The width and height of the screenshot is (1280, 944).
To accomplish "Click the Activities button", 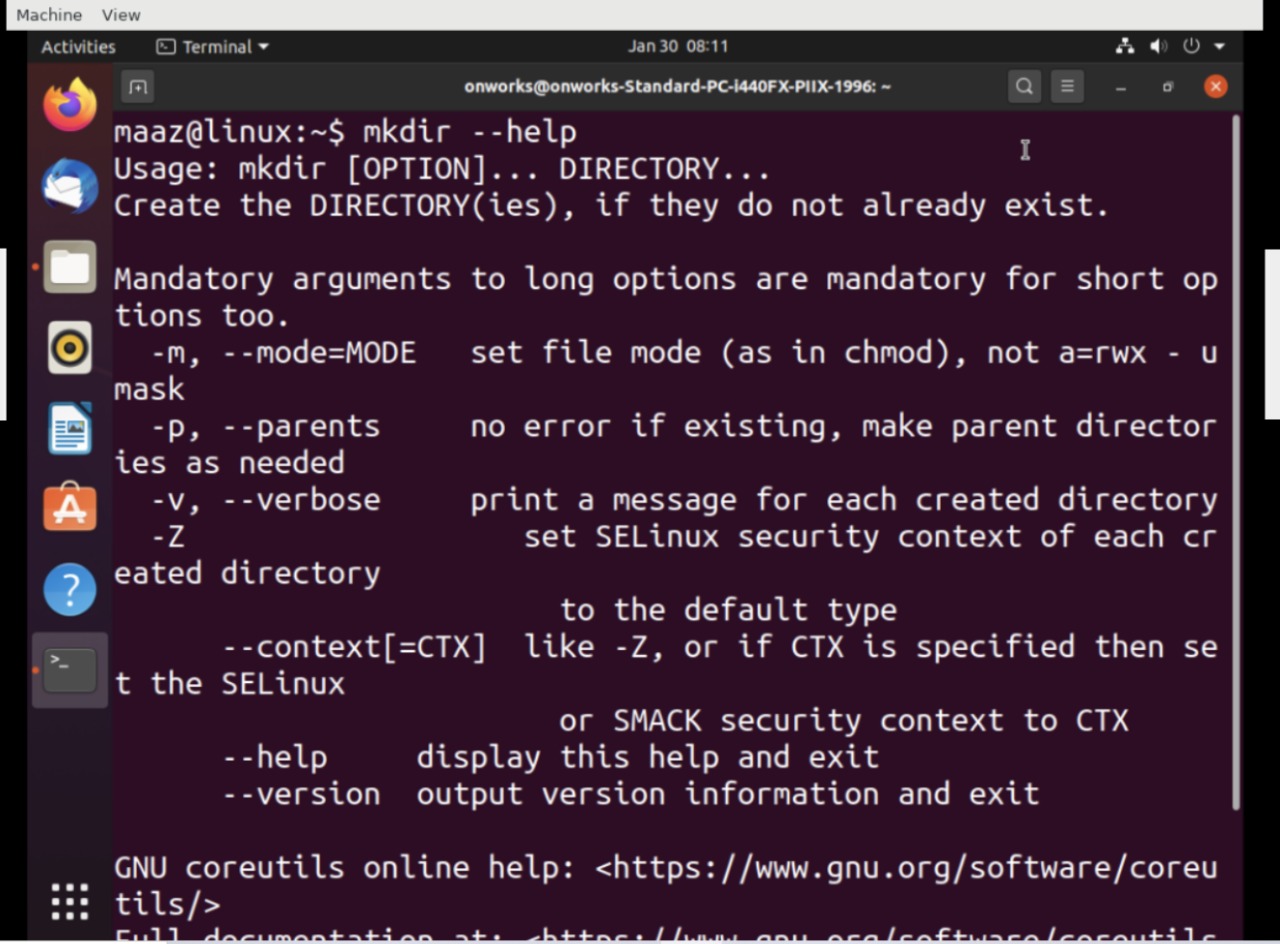I will click(78, 47).
